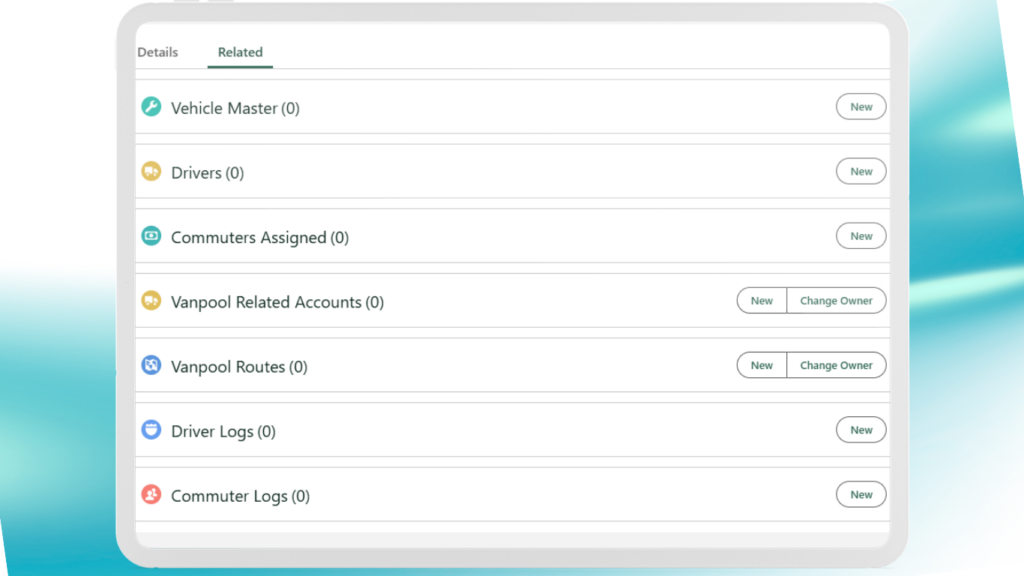Create a new Vehicle Master record
This screenshot has width=1024, height=576.
click(x=861, y=107)
